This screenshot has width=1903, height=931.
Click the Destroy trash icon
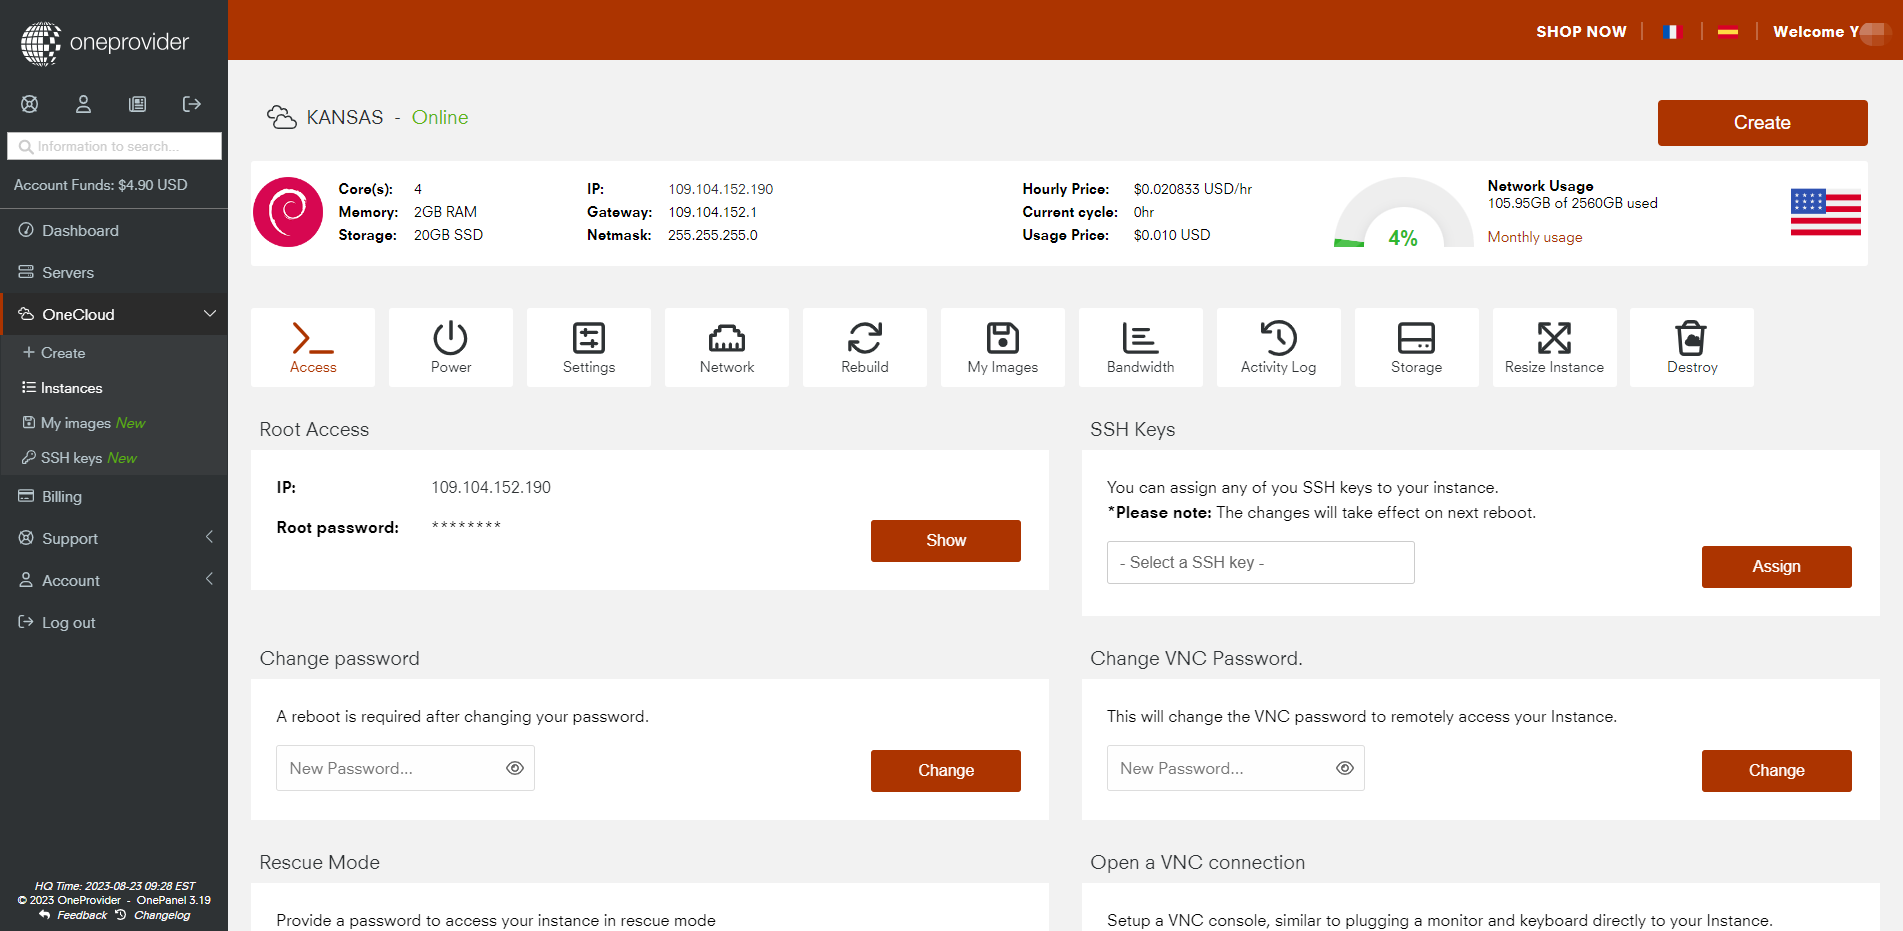tap(1692, 338)
